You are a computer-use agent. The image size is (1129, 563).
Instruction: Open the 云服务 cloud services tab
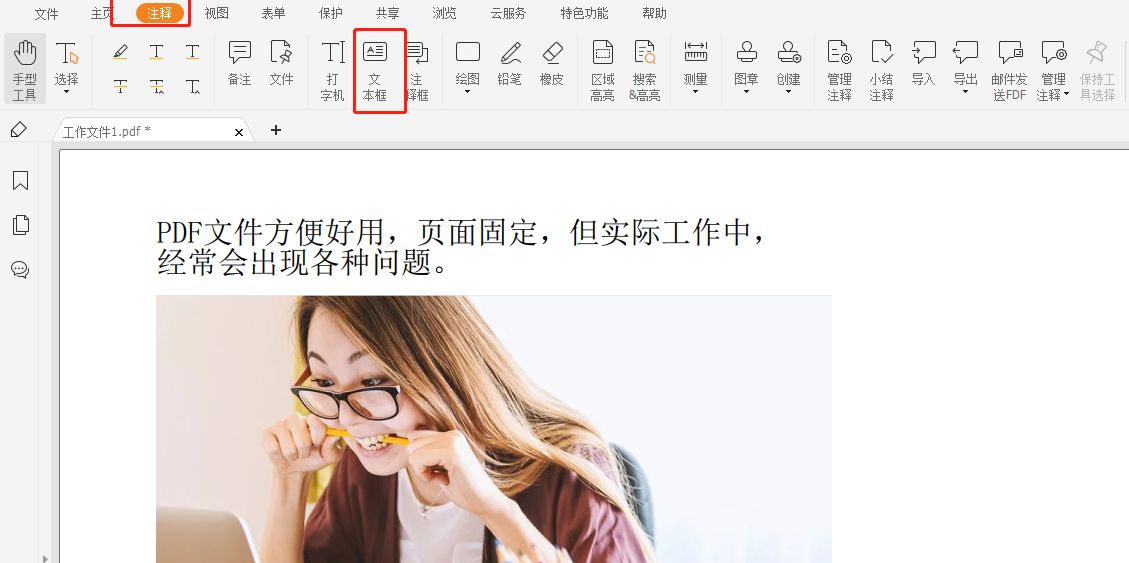508,14
